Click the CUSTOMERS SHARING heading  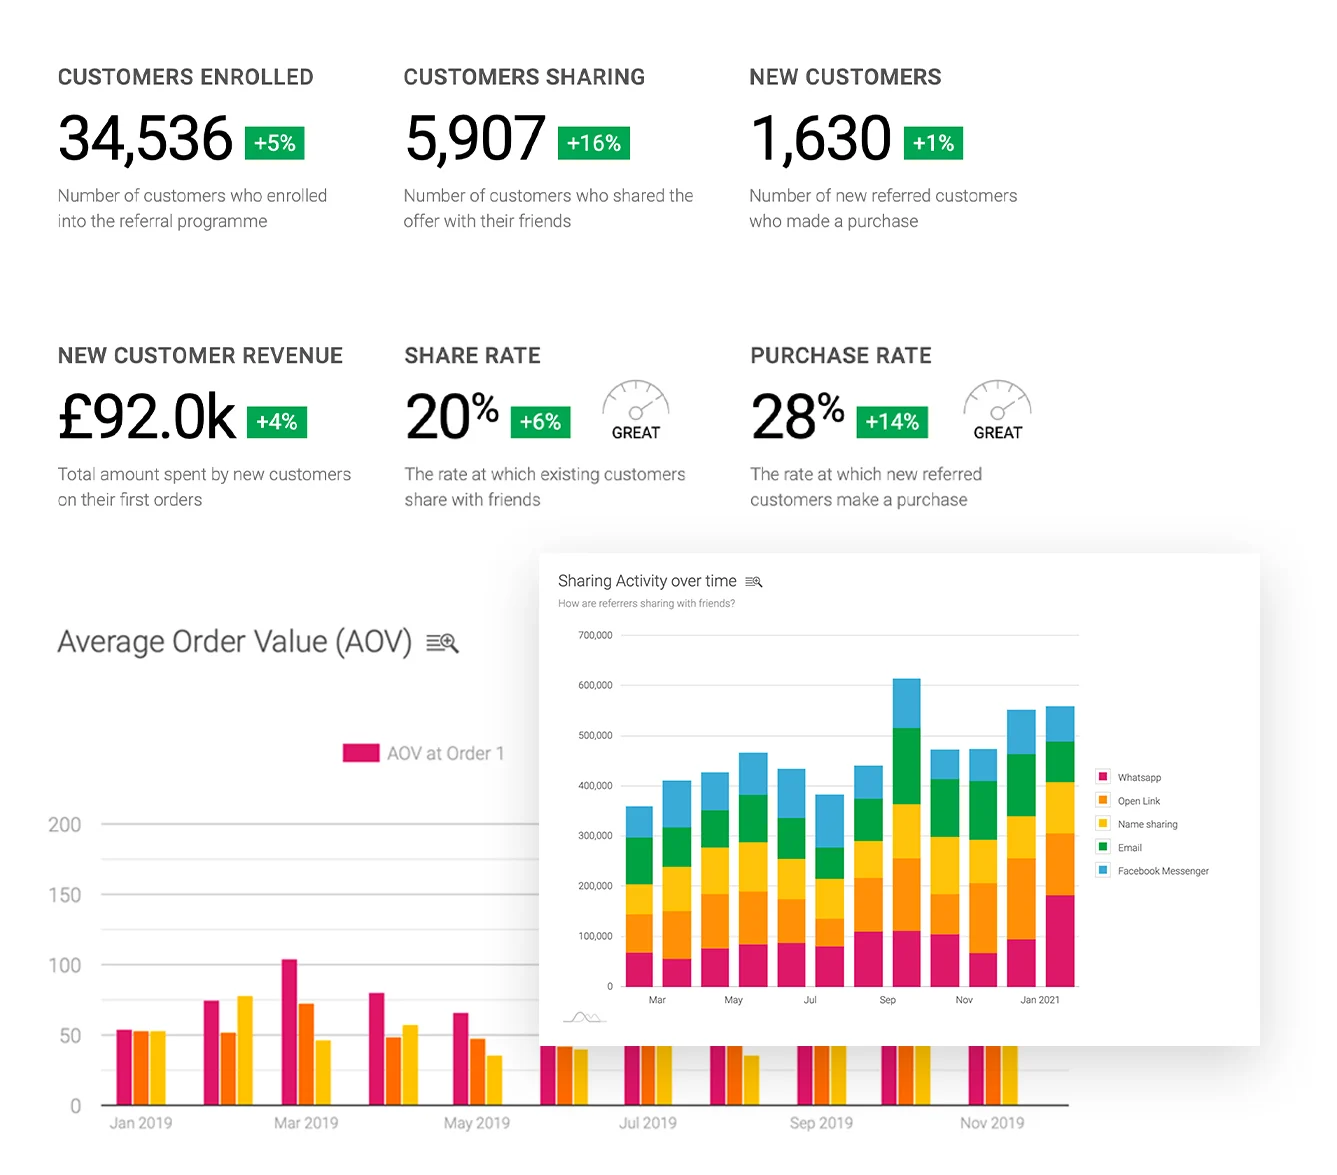point(525,77)
